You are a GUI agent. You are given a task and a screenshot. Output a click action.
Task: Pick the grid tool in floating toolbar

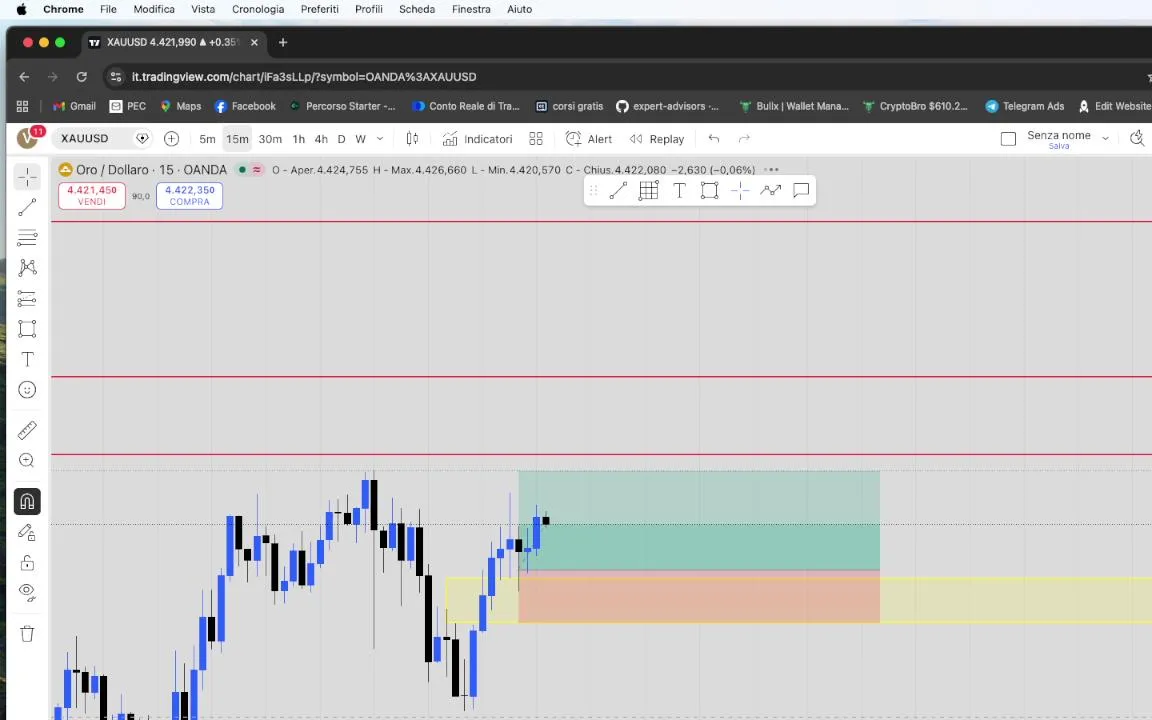click(x=648, y=191)
